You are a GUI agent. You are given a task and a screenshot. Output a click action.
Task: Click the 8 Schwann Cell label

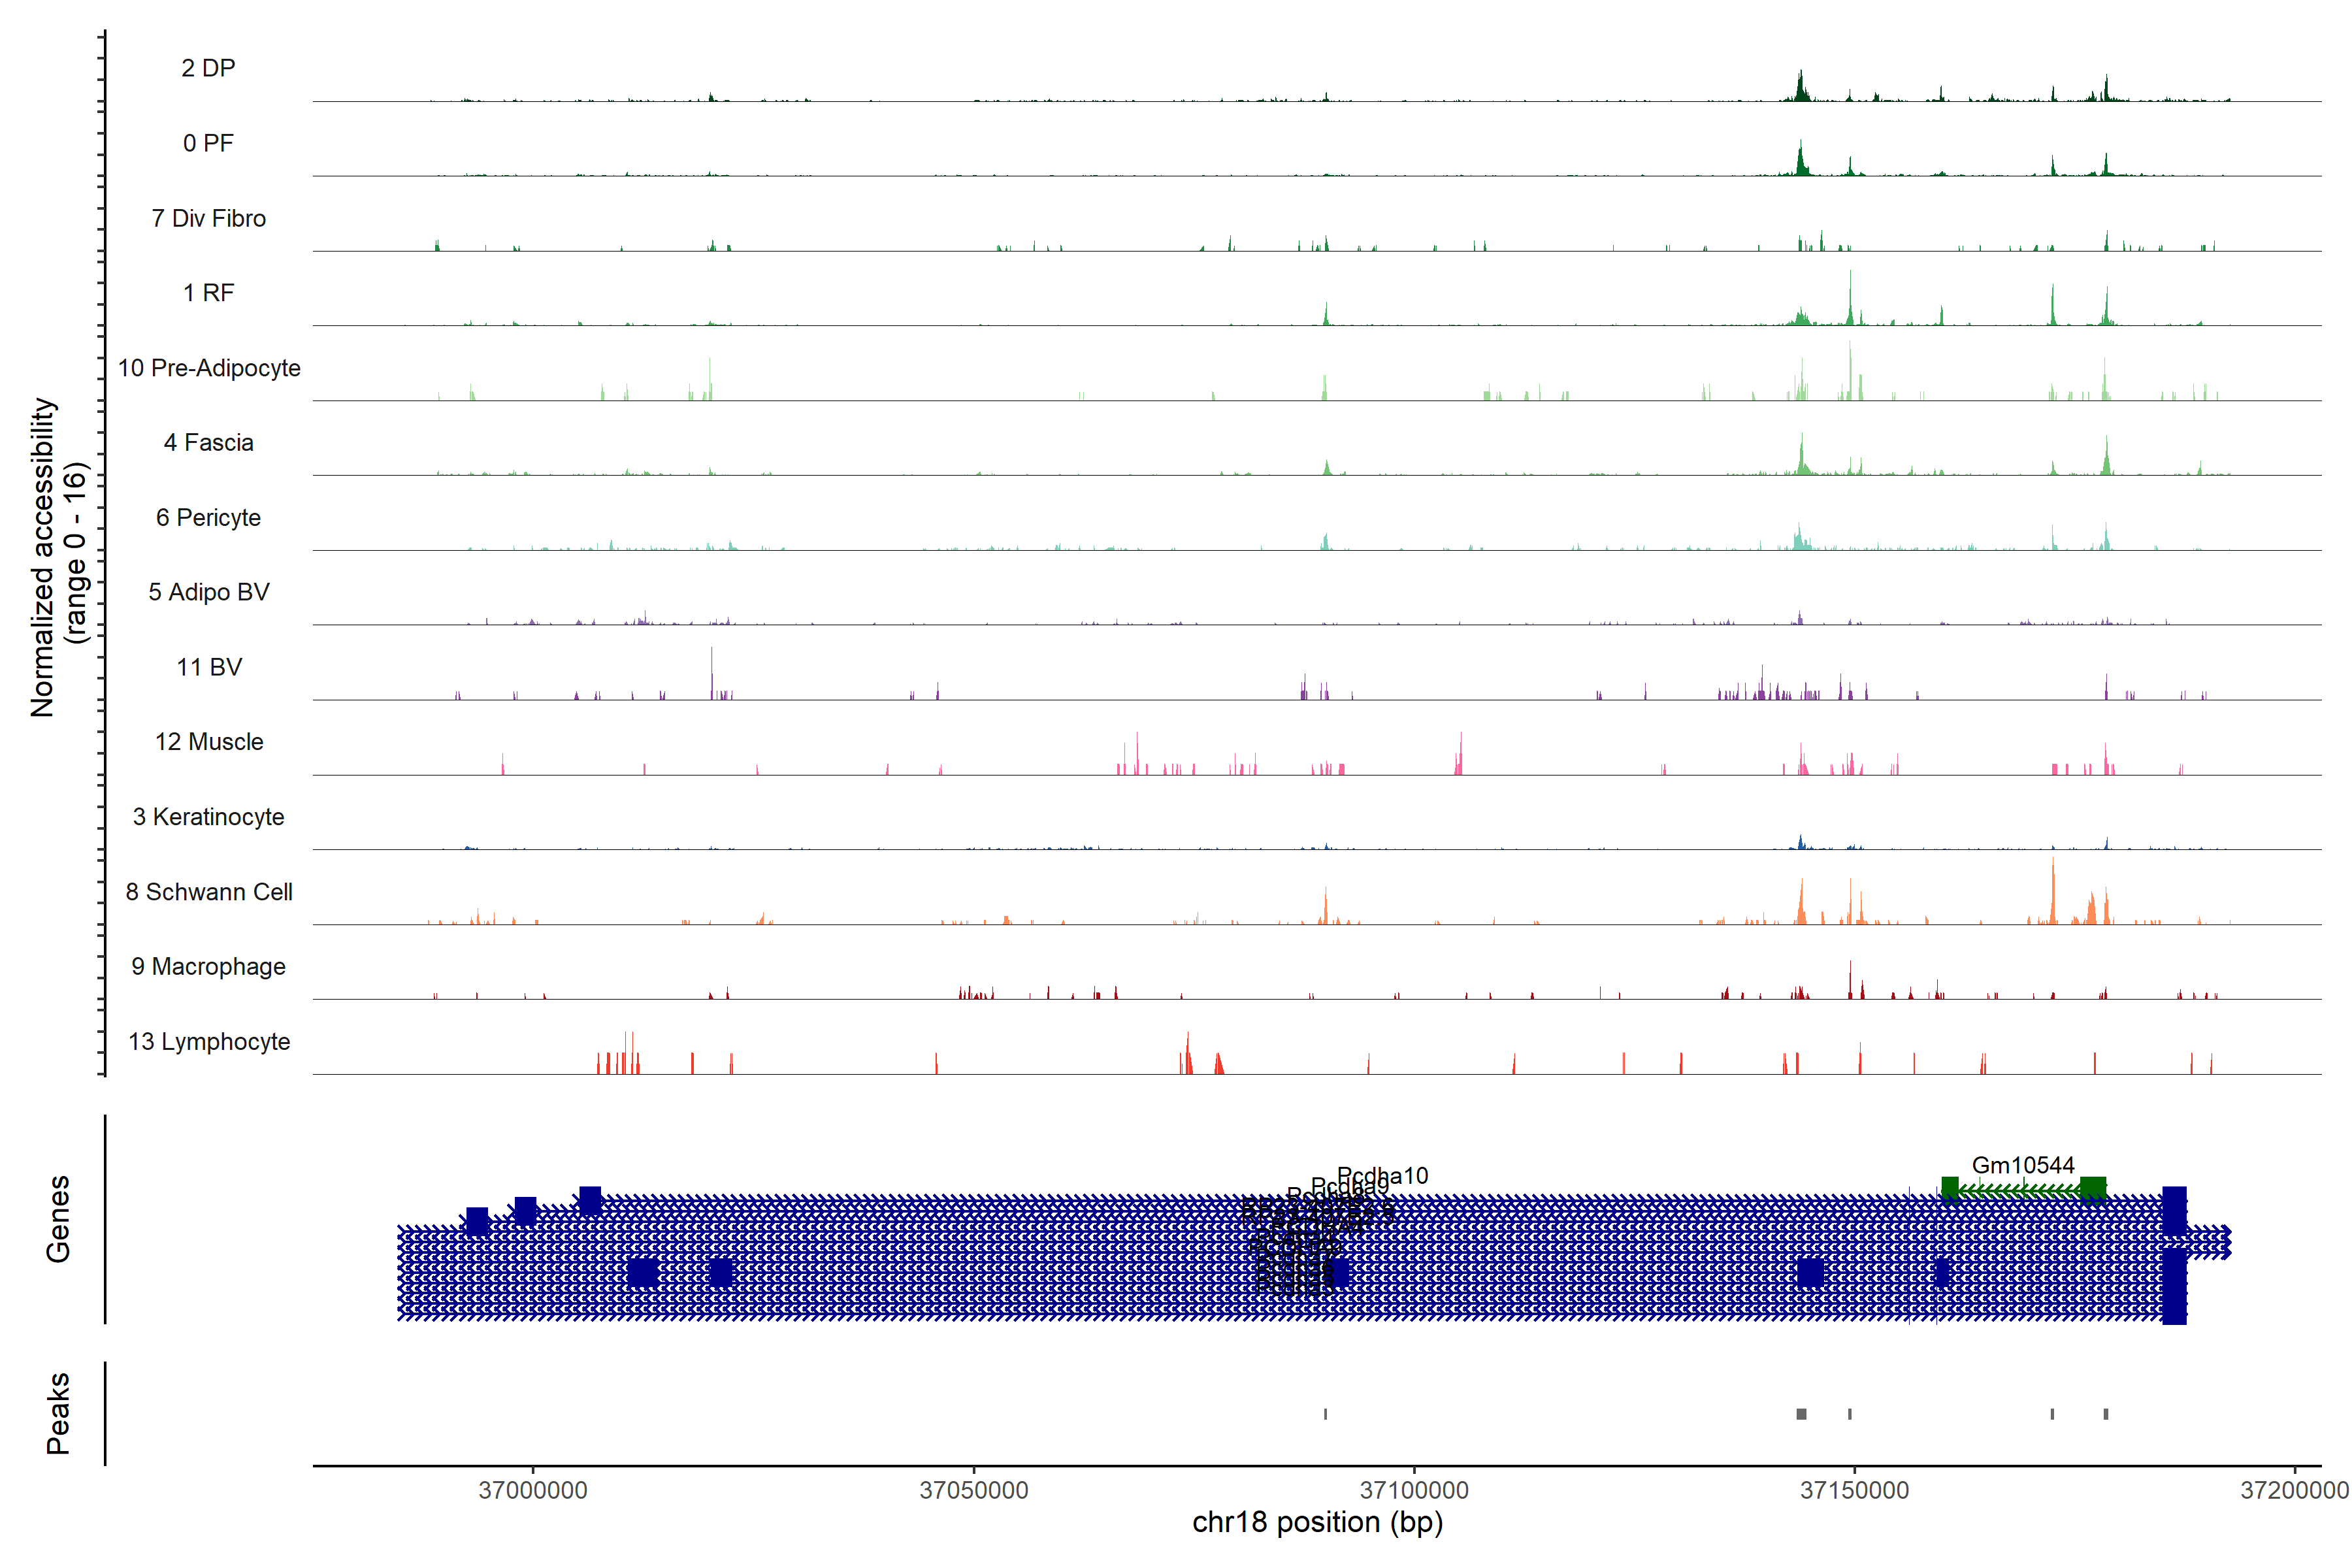(x=209, y=892)
